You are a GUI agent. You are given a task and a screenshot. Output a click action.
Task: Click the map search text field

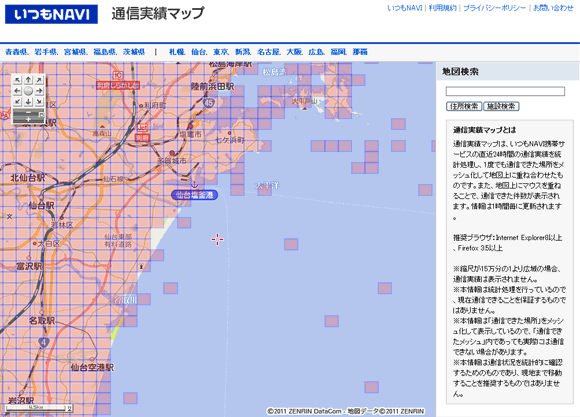(x=505, y=91)
